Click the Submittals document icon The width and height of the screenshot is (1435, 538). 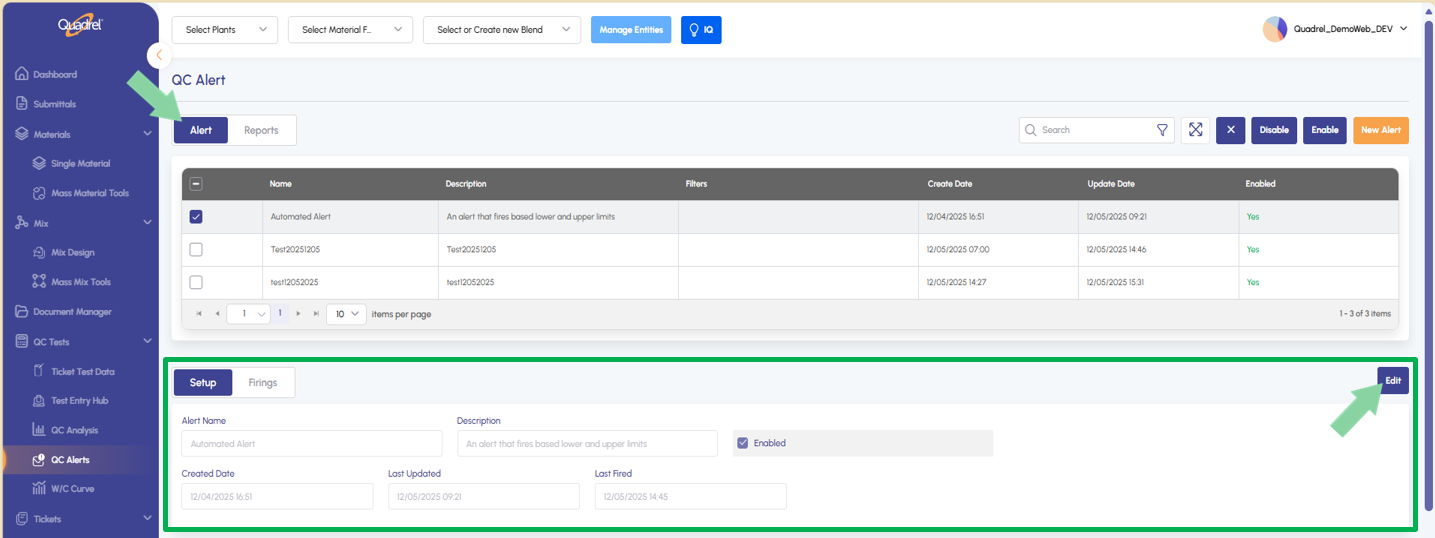[22, 104]
